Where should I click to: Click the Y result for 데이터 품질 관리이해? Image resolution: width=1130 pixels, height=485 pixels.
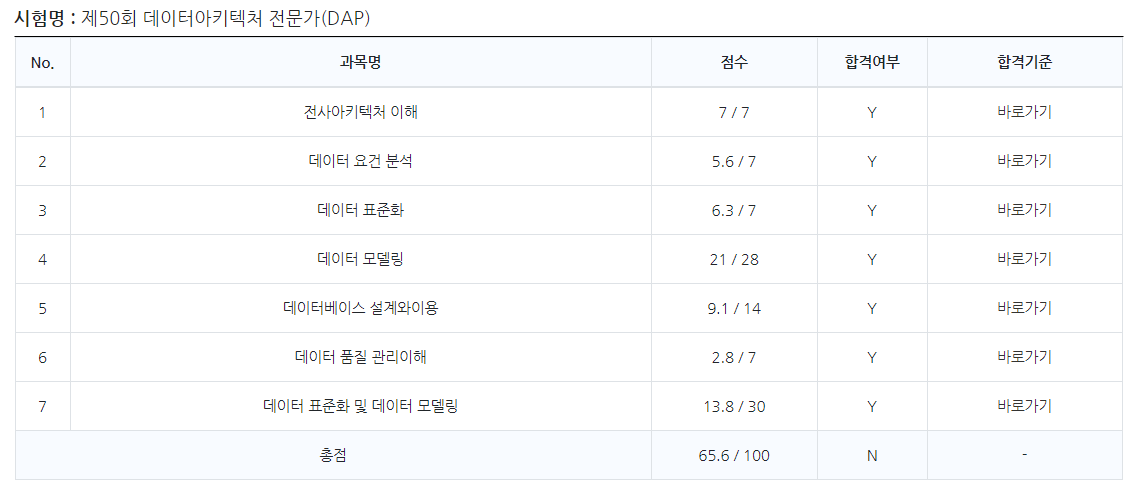point(872,357)
